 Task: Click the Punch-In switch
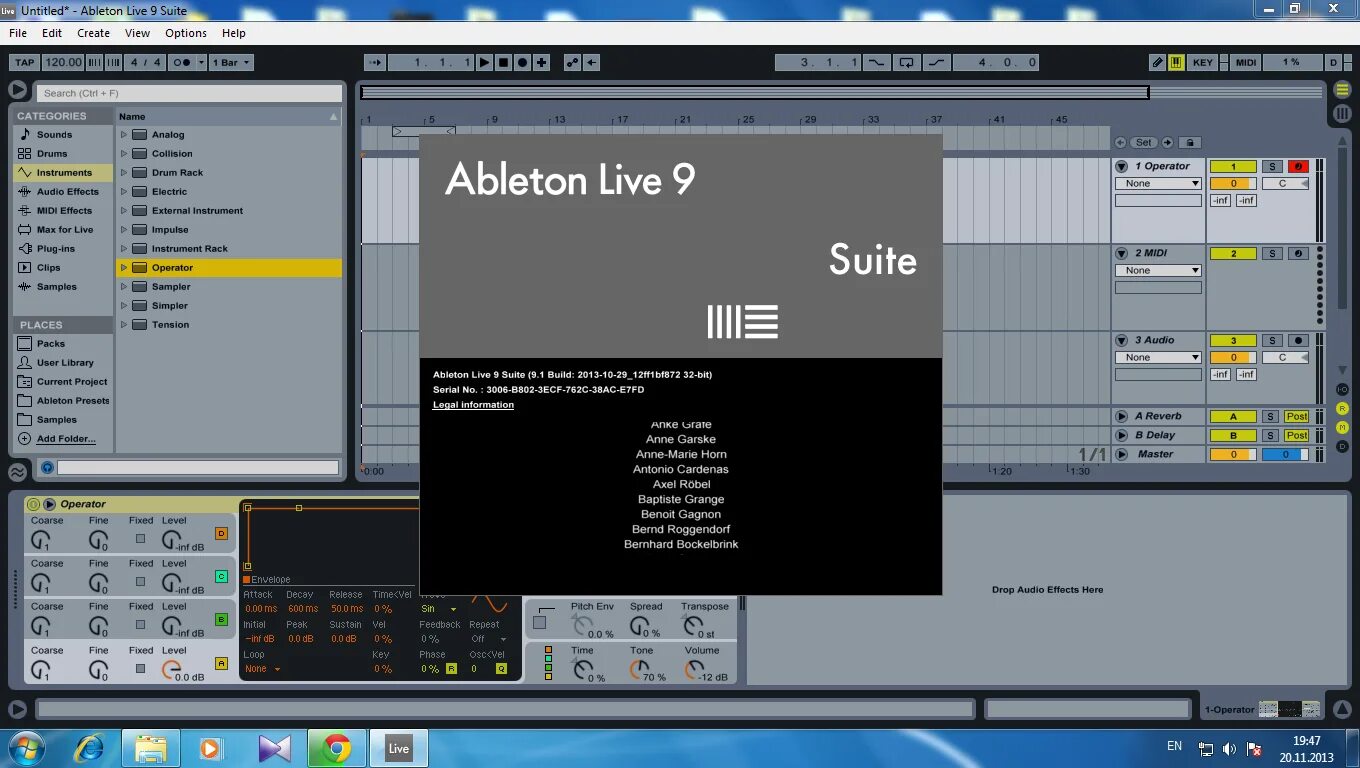click(876, 62)
